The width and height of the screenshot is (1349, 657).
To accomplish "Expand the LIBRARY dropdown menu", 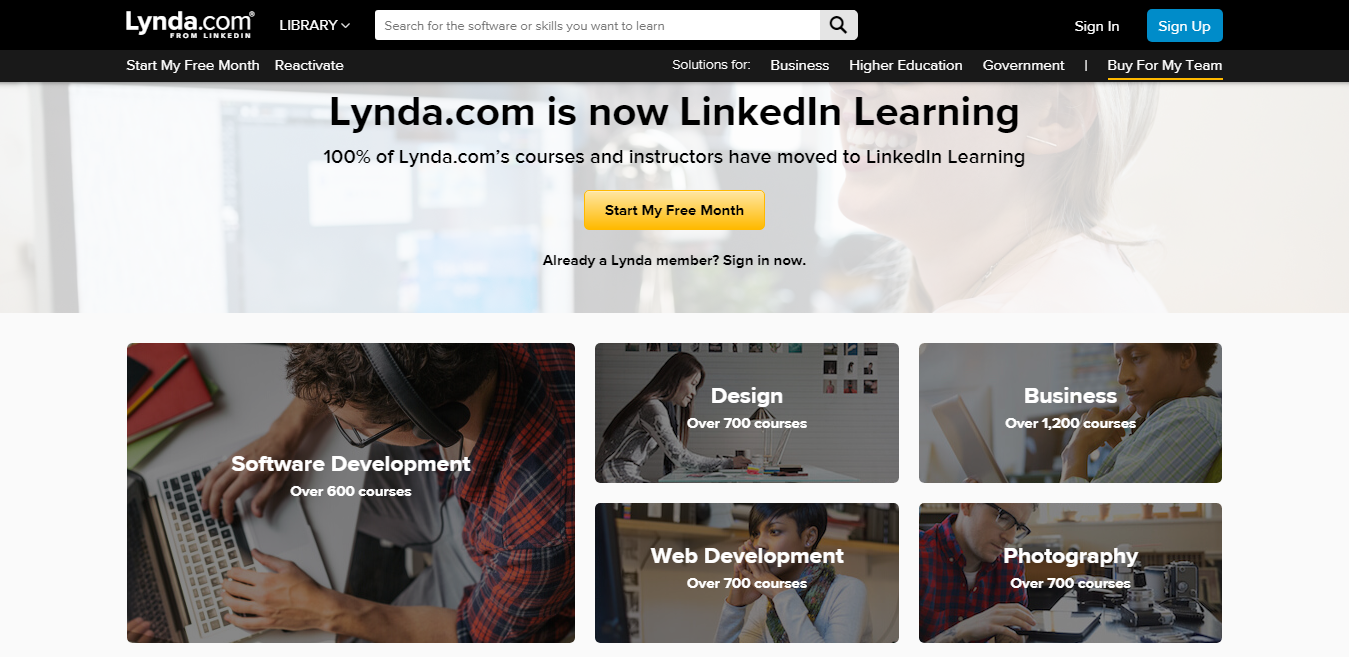I will click(x=315, y=25).
